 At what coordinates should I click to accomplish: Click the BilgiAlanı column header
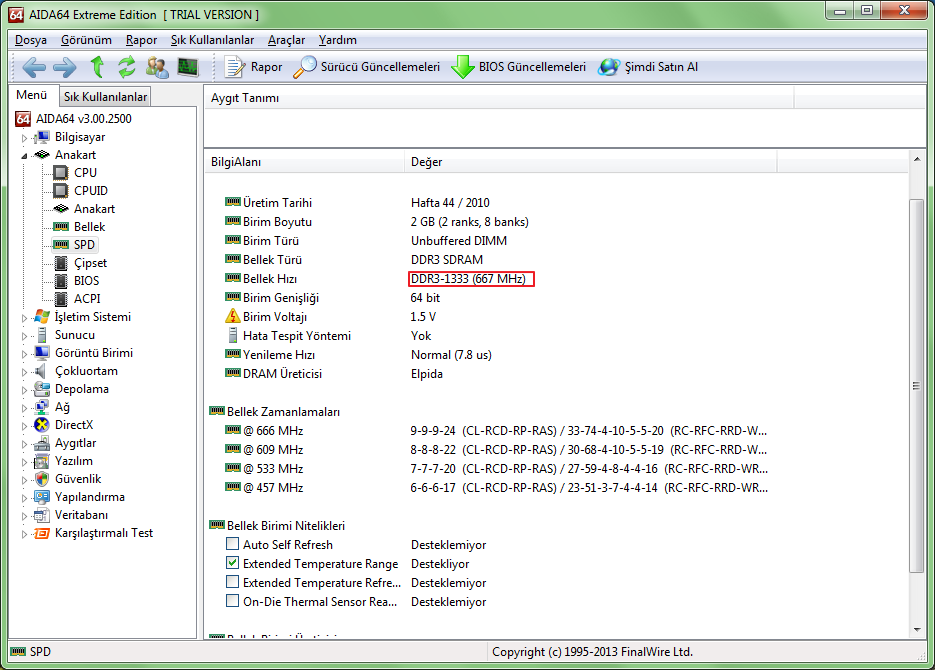pyautogui.click(x=304, y=162)
